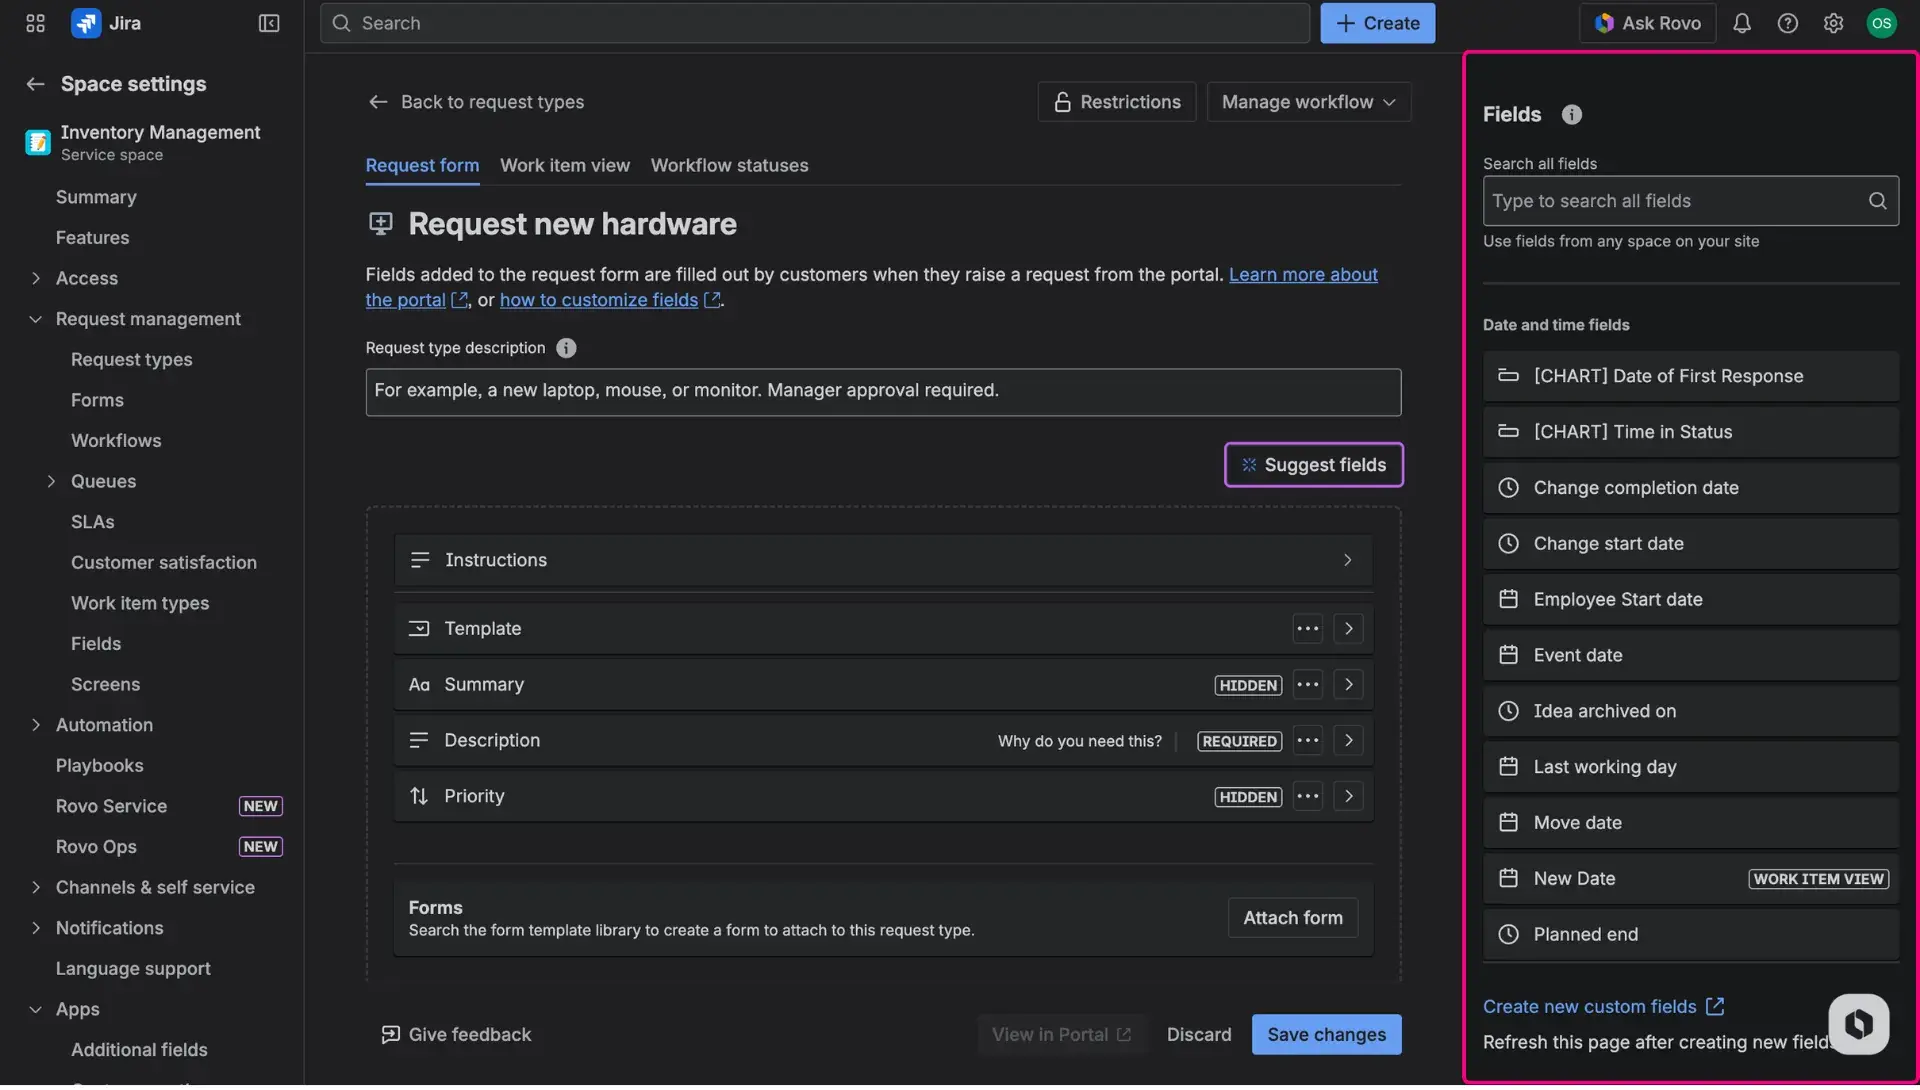Screen dimensions: 1920x1090
Task: Open the help icon in top bar
Action: tap(1788, 22)
